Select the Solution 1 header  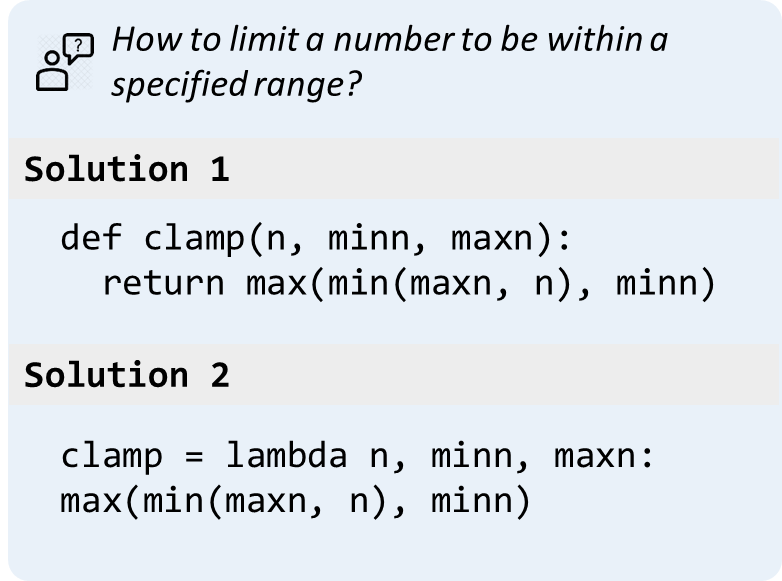(127, 169)
